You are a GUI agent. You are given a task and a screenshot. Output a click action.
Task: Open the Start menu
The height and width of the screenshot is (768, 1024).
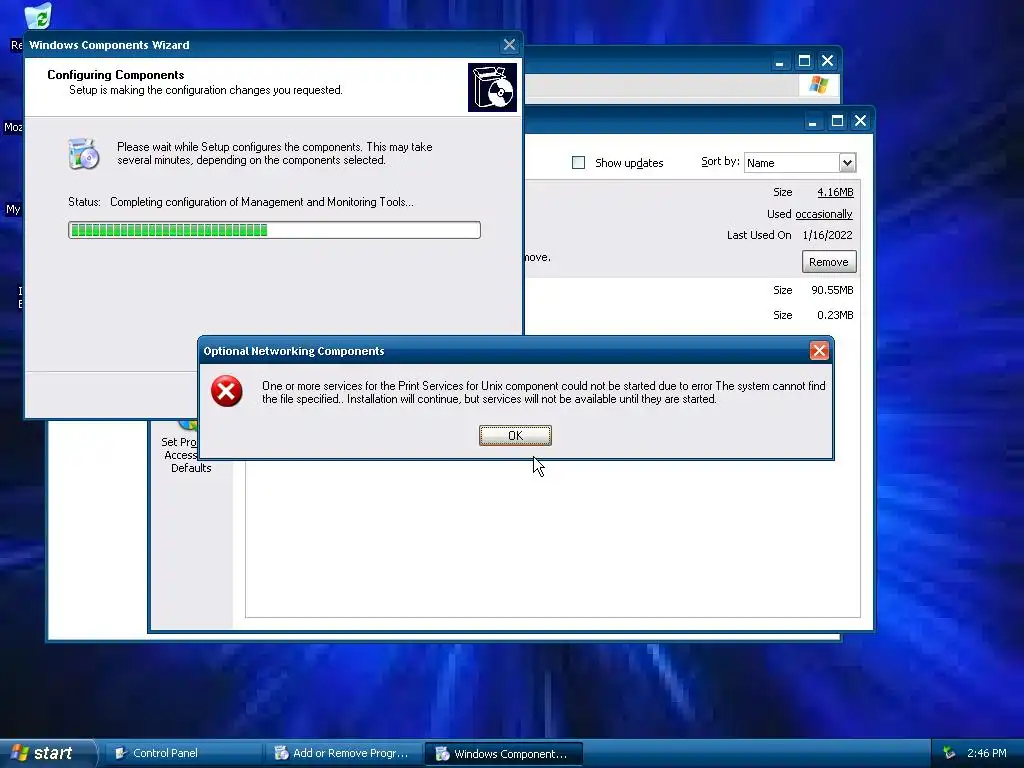click(47, 753)
